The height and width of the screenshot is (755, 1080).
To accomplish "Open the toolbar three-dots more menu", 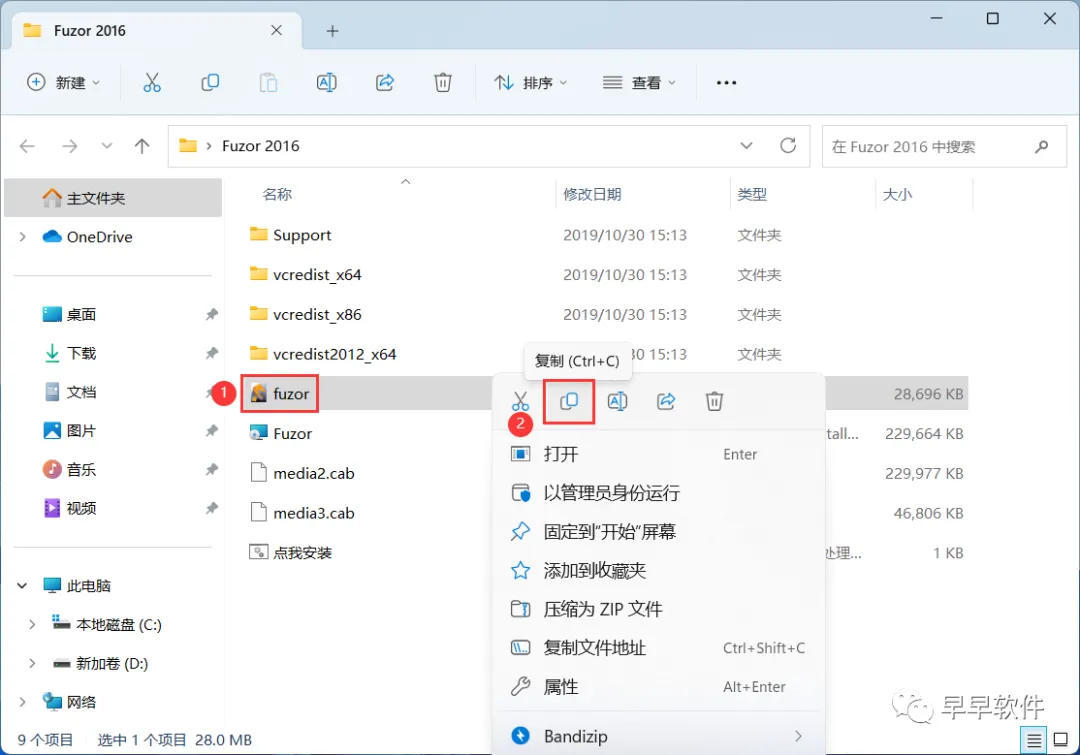I will (x=726, y=83).
